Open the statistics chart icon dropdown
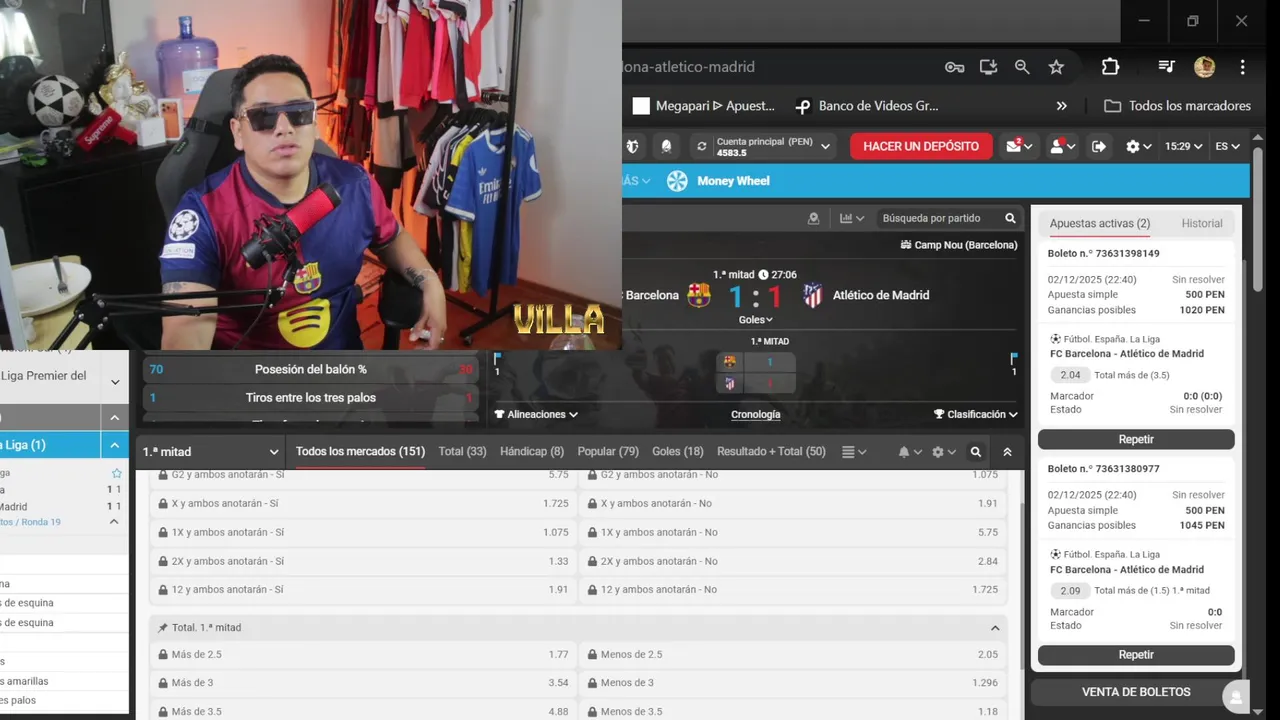This screenshot has height=720, width=1280. pyautogui.click(x=852, y=218)
